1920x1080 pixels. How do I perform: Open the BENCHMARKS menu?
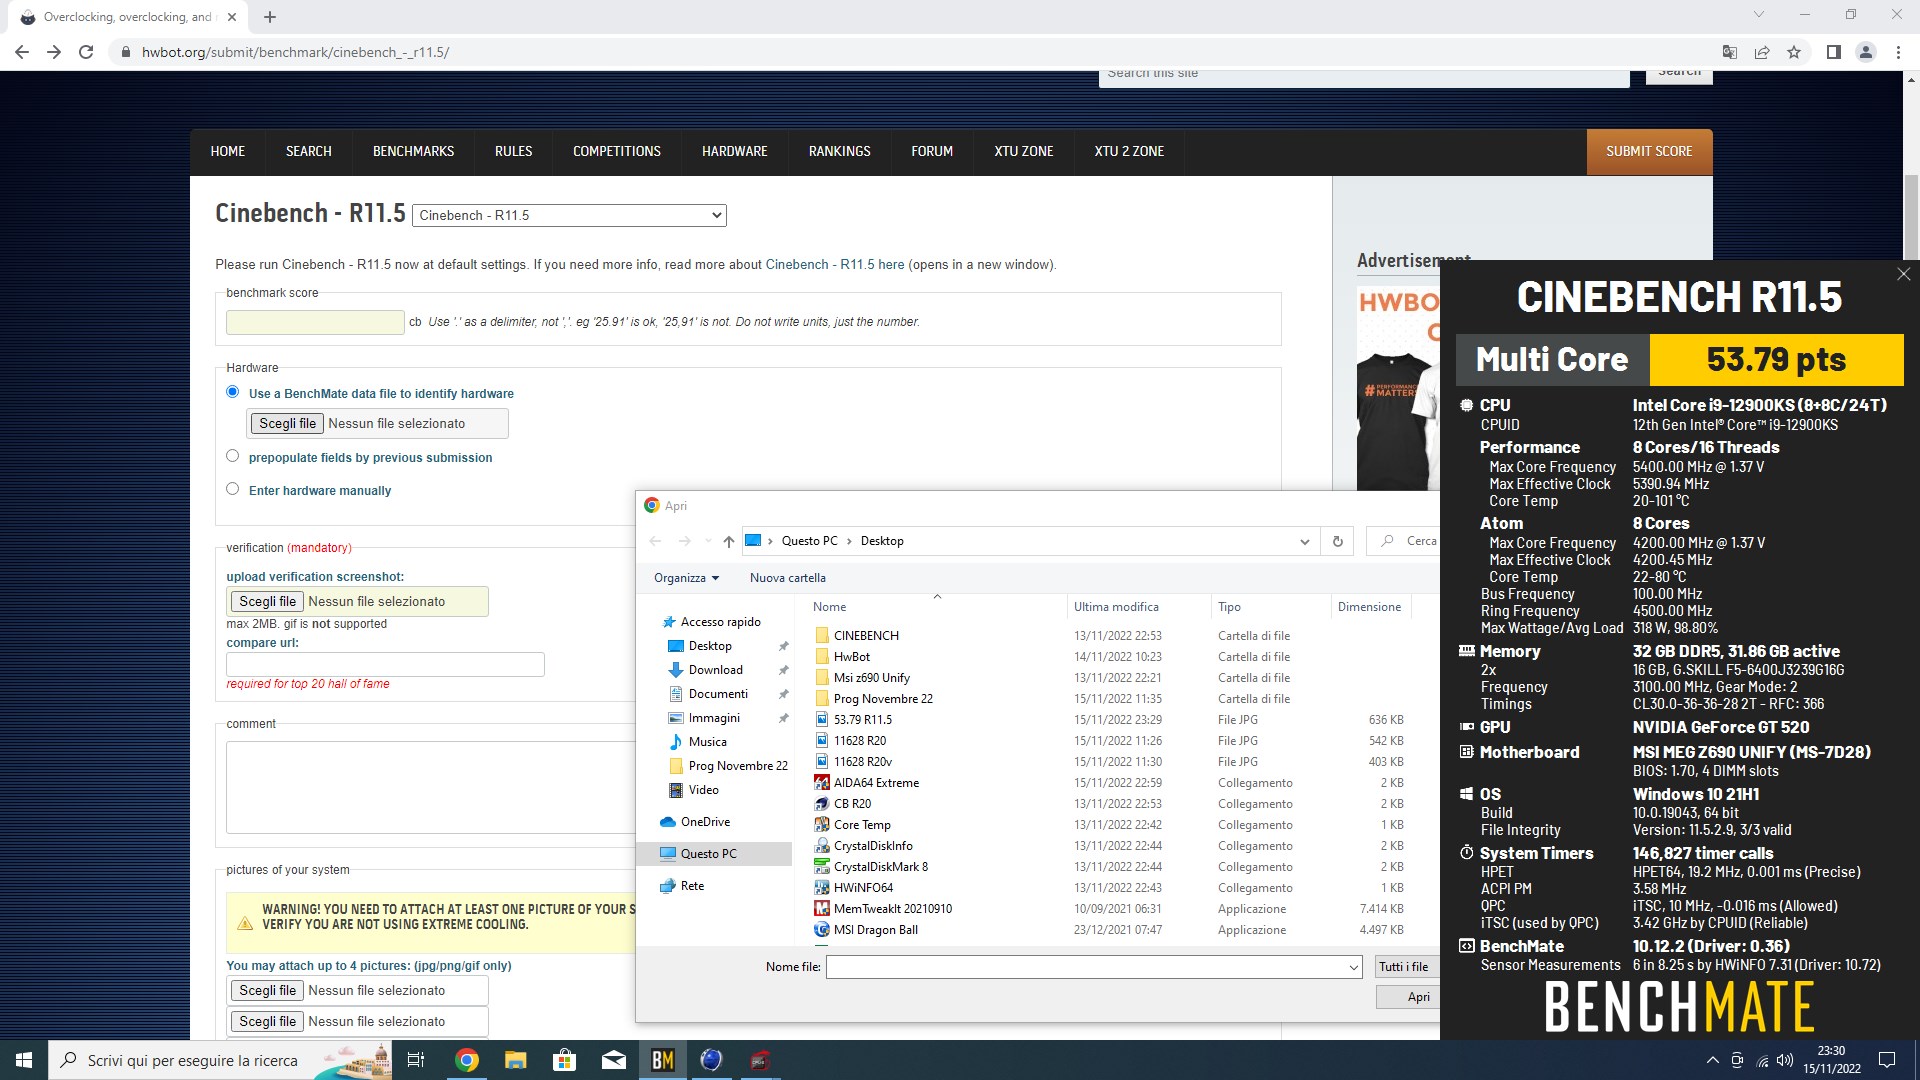pos(413,152)
